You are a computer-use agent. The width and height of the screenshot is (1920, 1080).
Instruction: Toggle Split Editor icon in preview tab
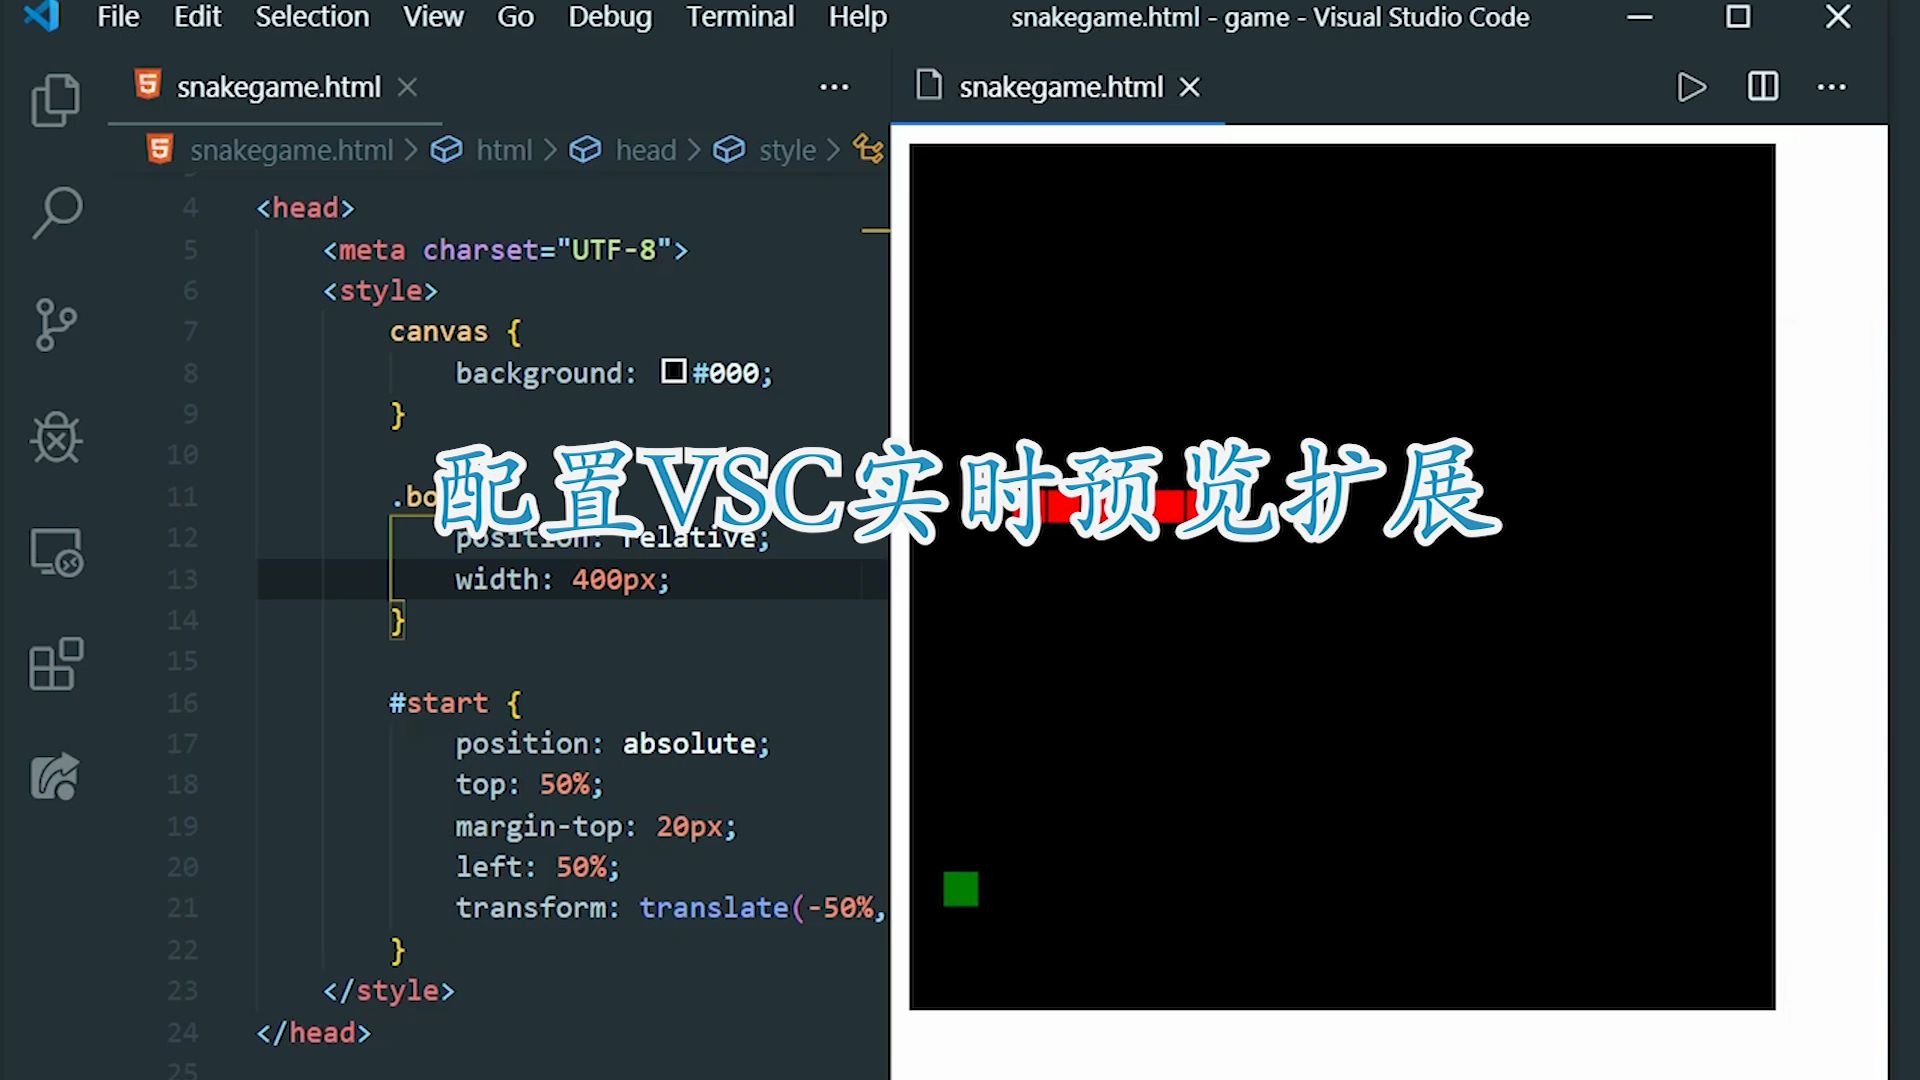pyautogui.click(x=1762, y=86)
